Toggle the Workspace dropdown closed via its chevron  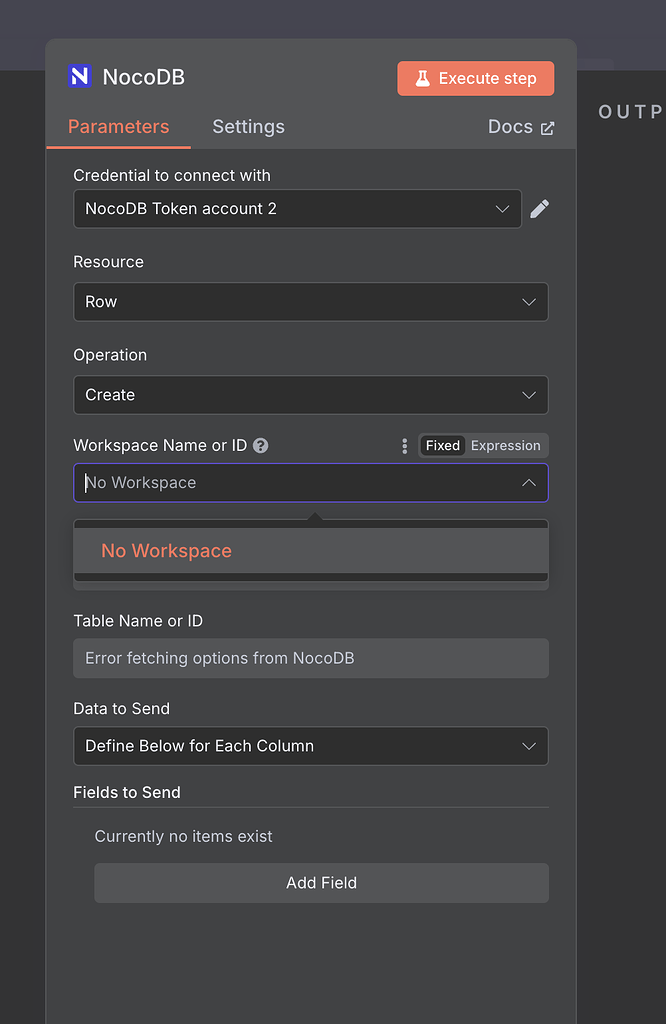pyautogui.click(x=529, y=482)
